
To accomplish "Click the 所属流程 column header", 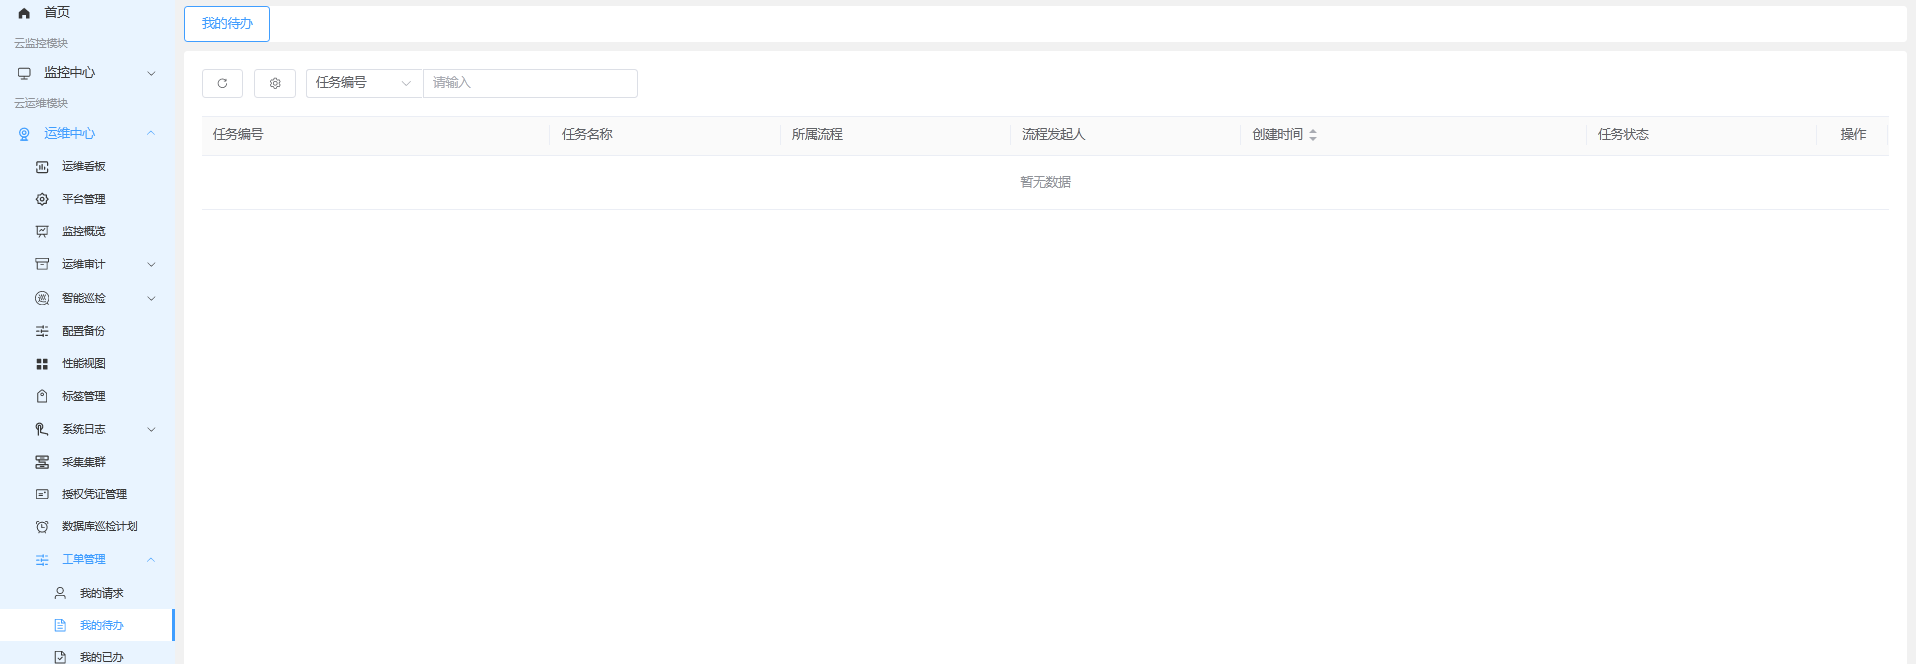I will click(817, 135).
